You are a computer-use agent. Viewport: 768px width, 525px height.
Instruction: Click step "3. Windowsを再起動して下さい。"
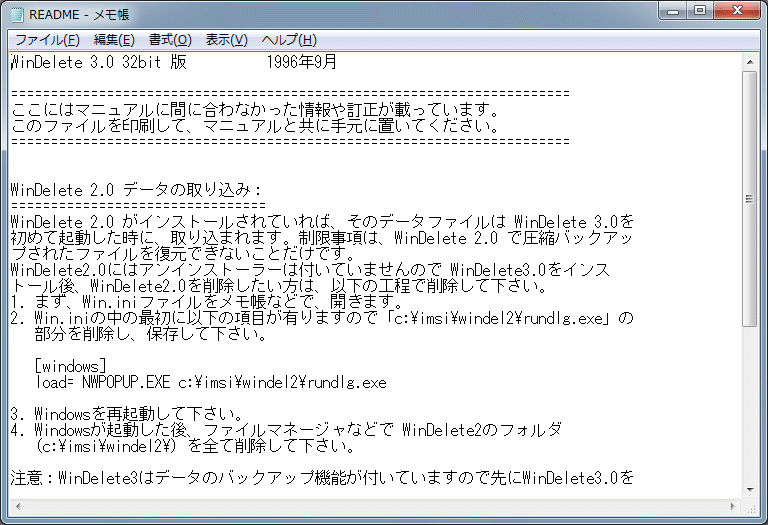127,414
